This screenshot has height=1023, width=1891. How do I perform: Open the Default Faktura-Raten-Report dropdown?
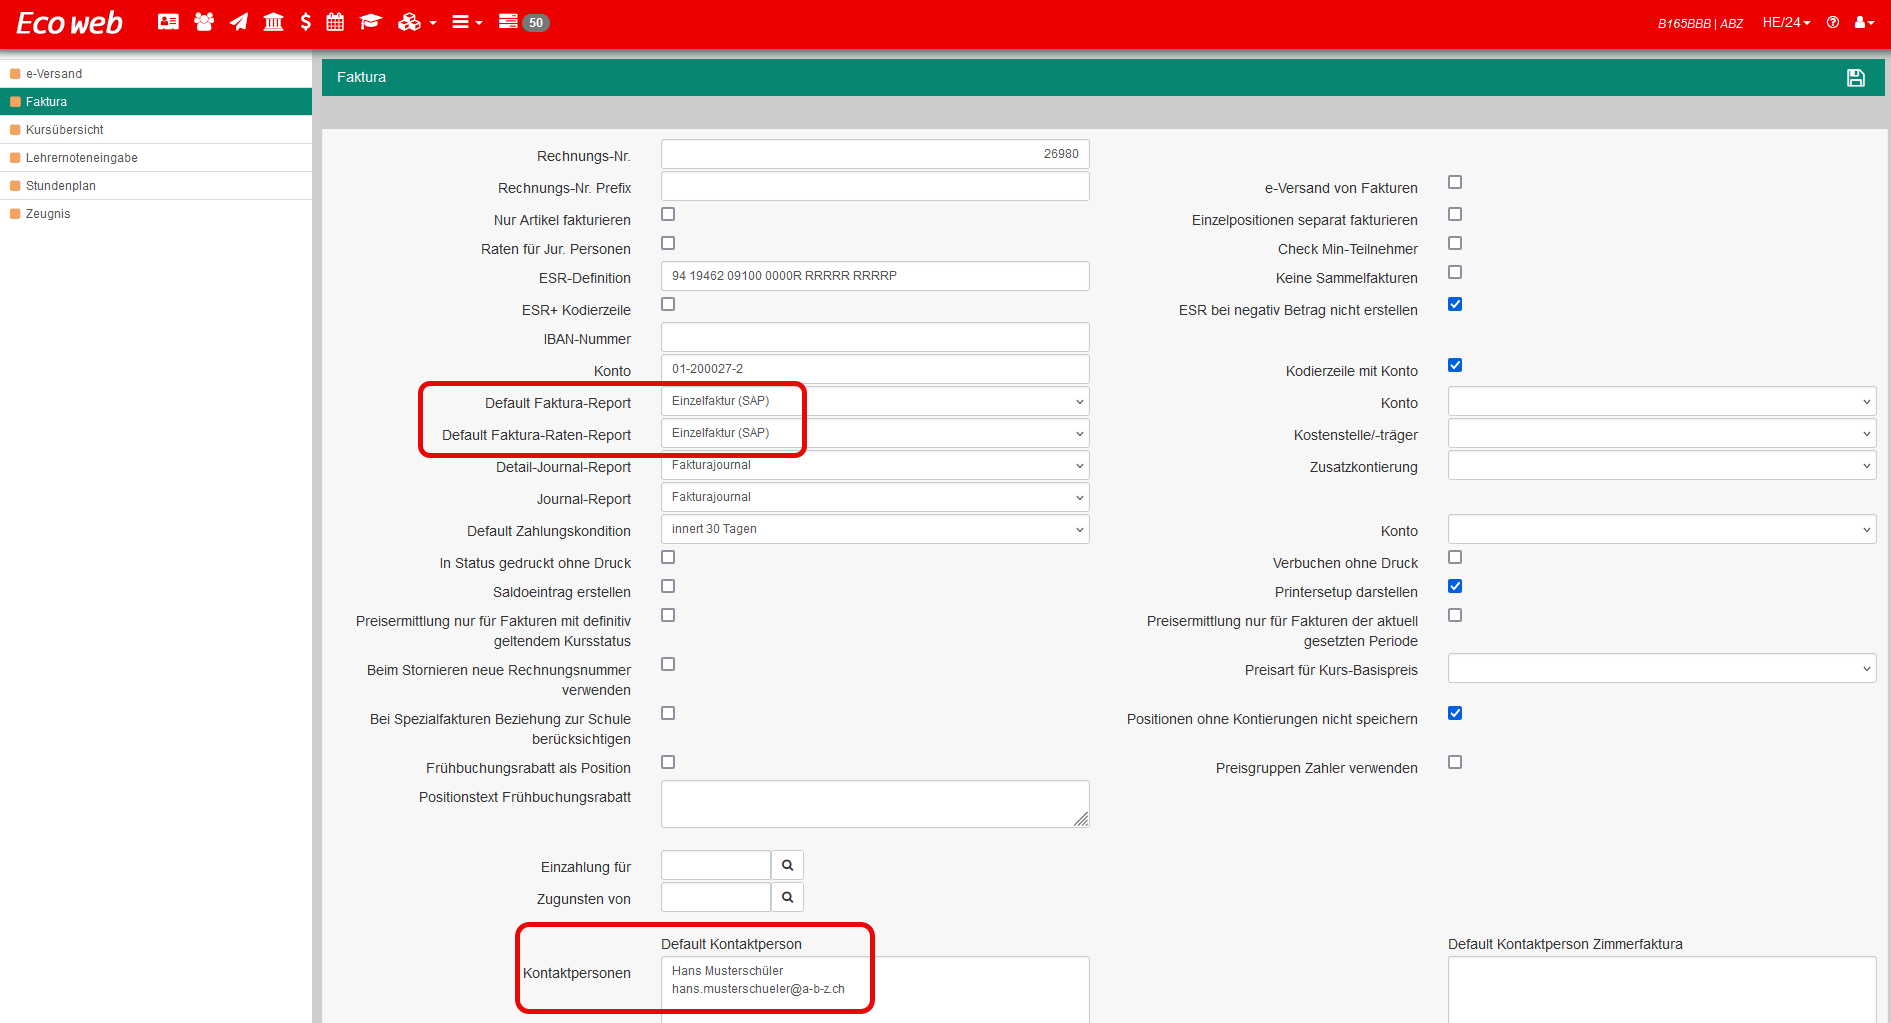point(875,433)
